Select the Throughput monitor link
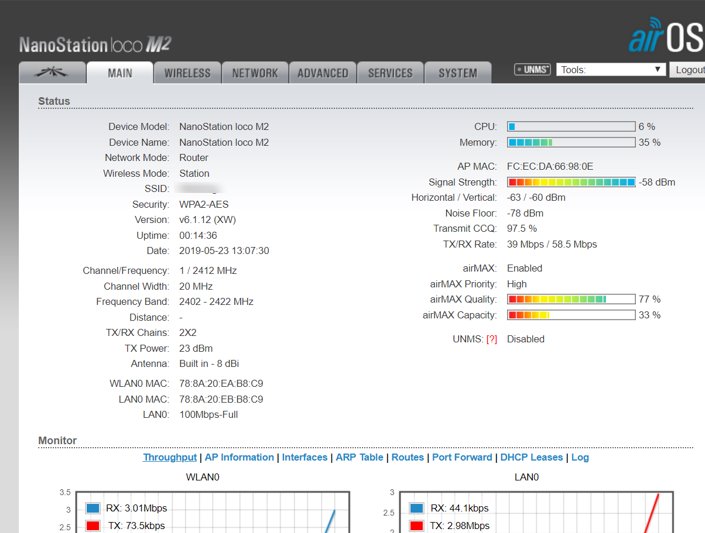 170,457
